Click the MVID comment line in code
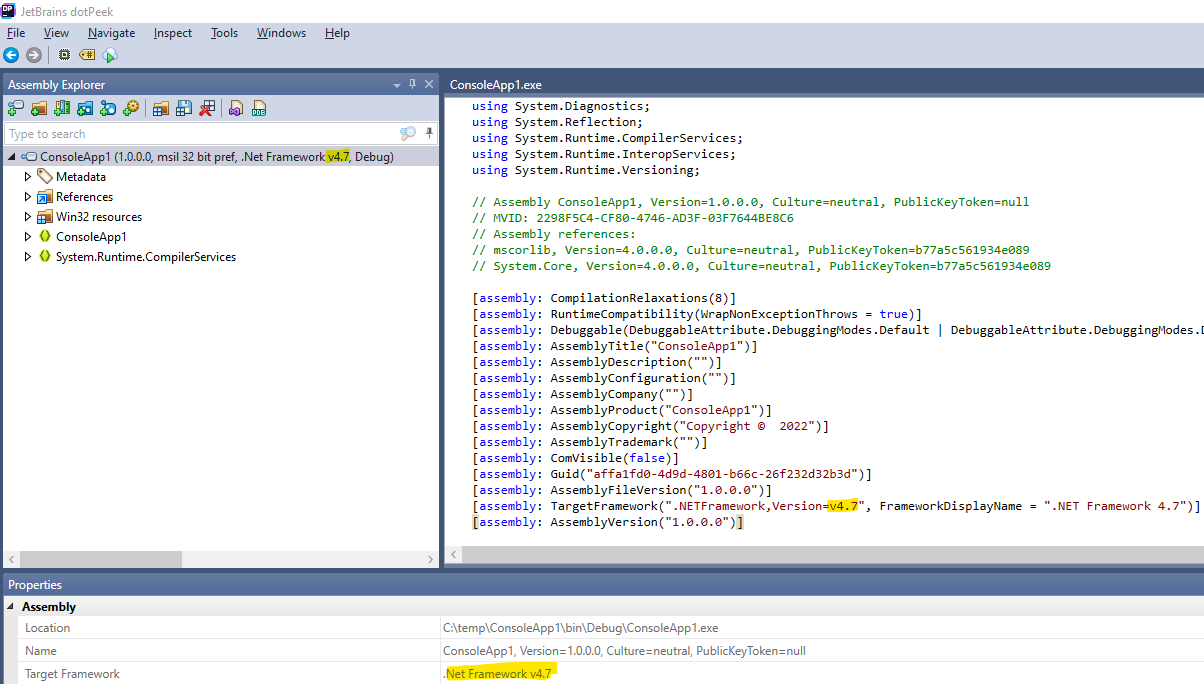 pos(632,218)
